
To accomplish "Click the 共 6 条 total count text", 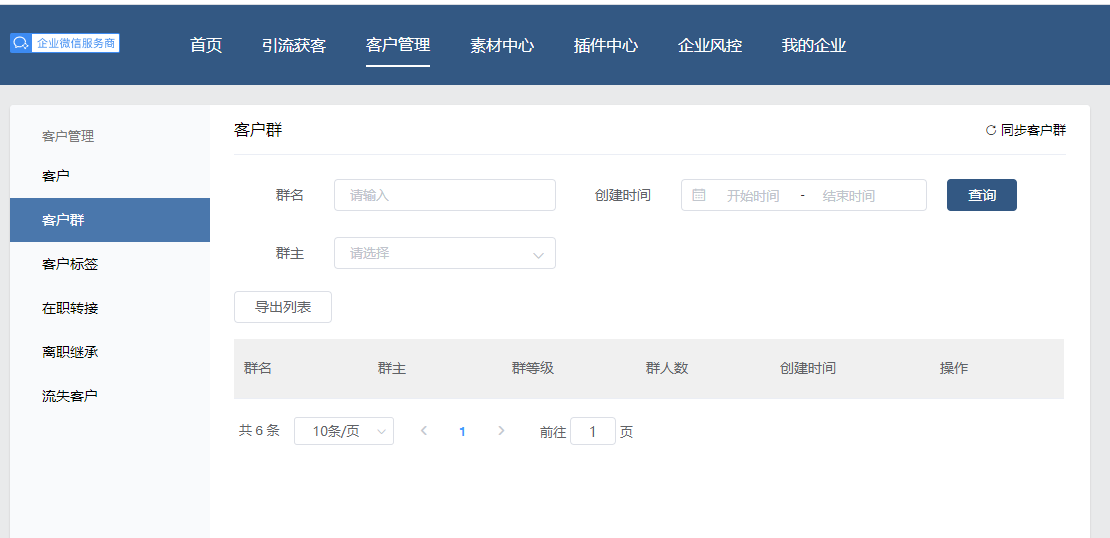I will (259, 430).
